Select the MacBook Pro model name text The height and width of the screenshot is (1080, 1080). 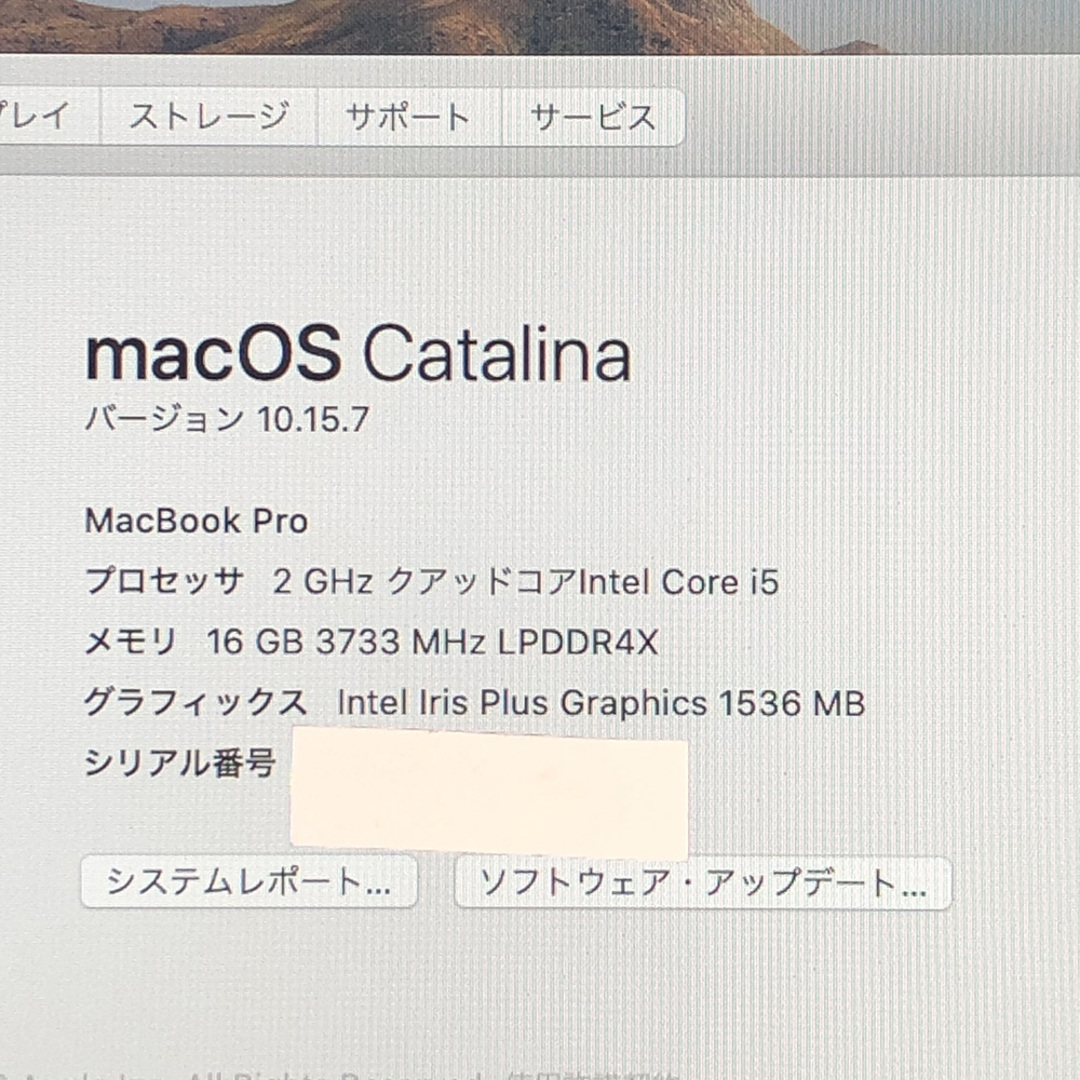(x=196, y=521)
